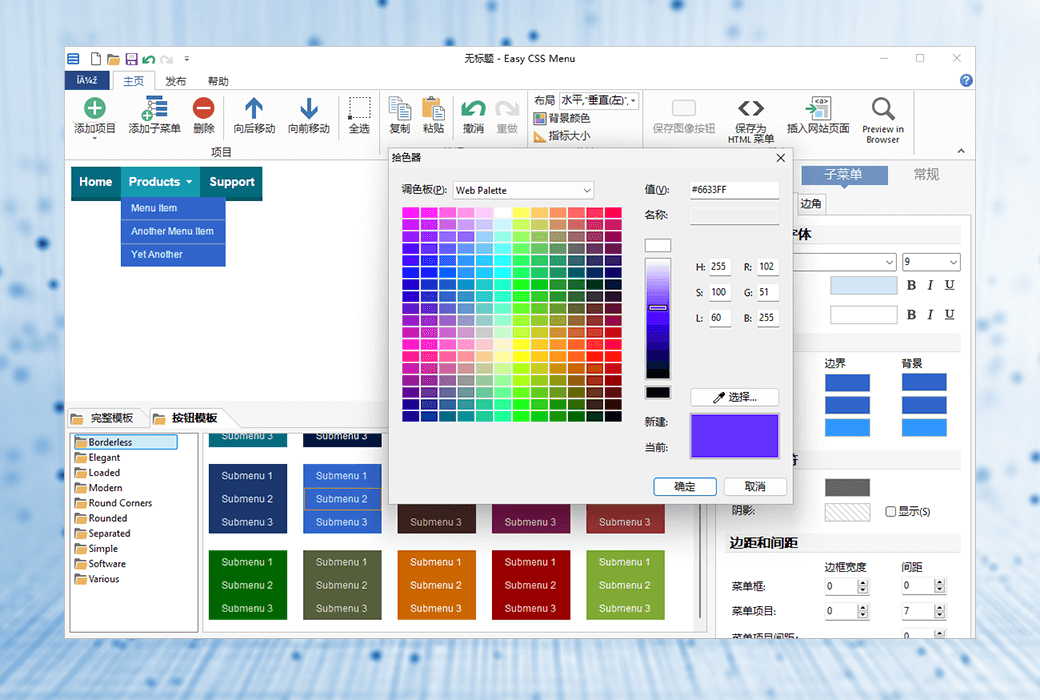Select the Software template folder

tap(100, 564)
